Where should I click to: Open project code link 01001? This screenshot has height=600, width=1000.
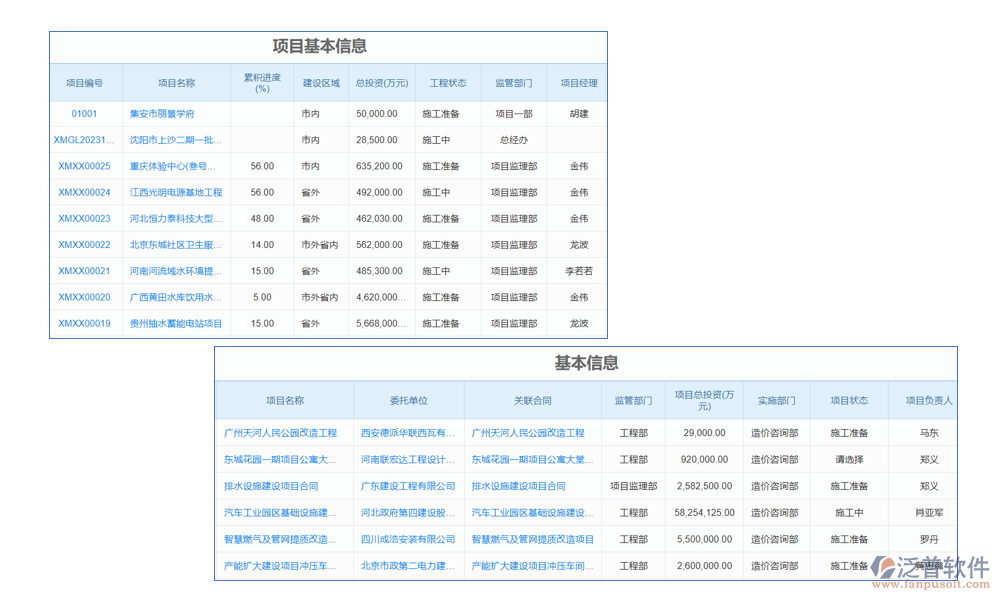pyautogui.click(x=85, y=114)
